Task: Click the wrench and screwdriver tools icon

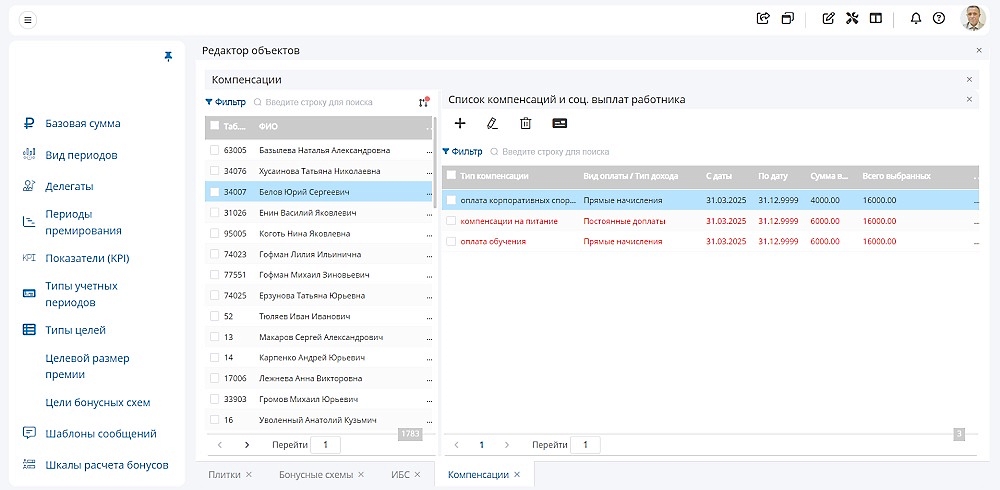Action: click(x=852, y=18)
